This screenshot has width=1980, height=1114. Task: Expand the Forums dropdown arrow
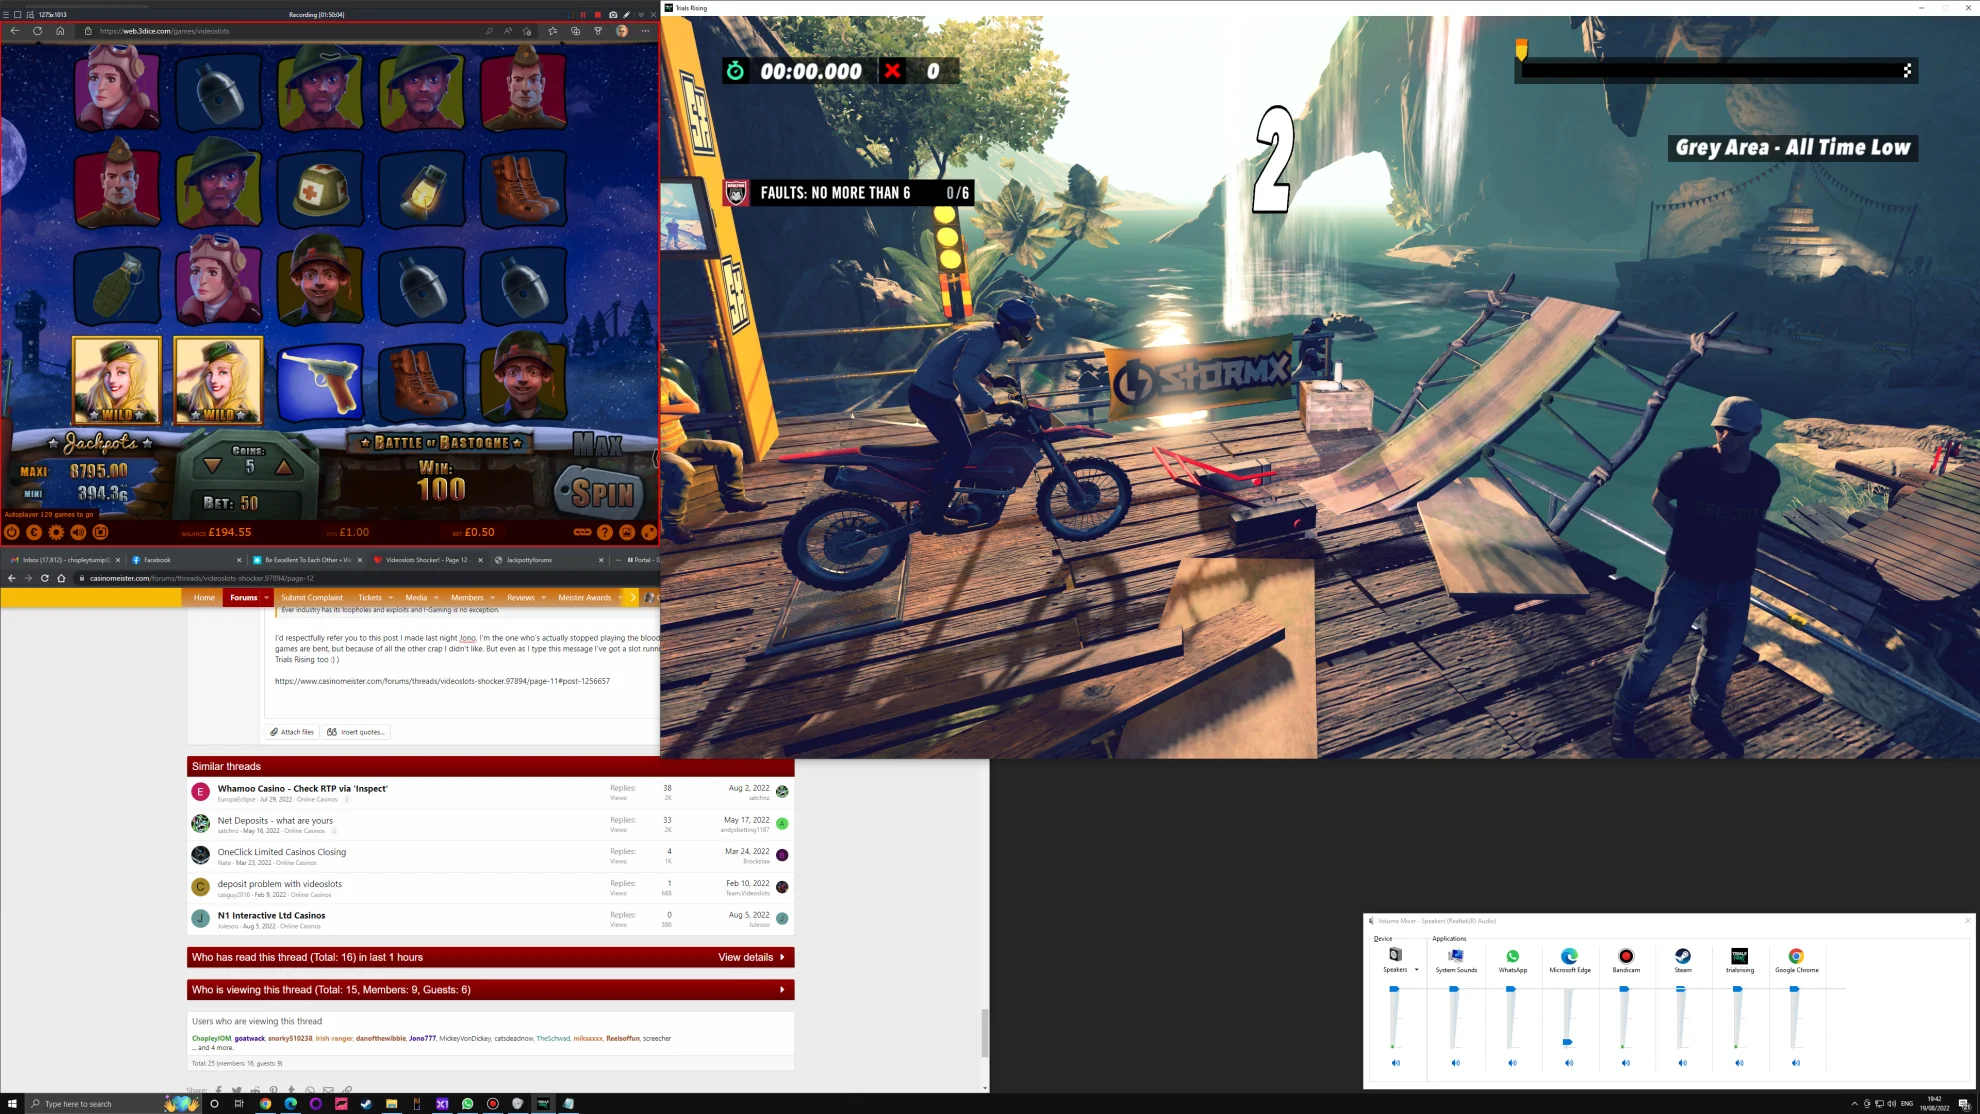(x=267, y=598)
